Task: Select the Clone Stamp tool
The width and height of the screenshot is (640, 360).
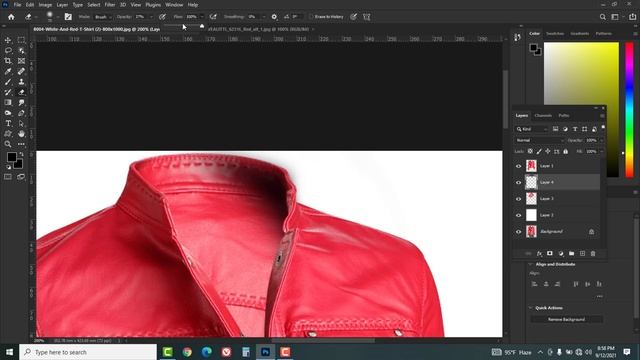Action: pos(21,82)
